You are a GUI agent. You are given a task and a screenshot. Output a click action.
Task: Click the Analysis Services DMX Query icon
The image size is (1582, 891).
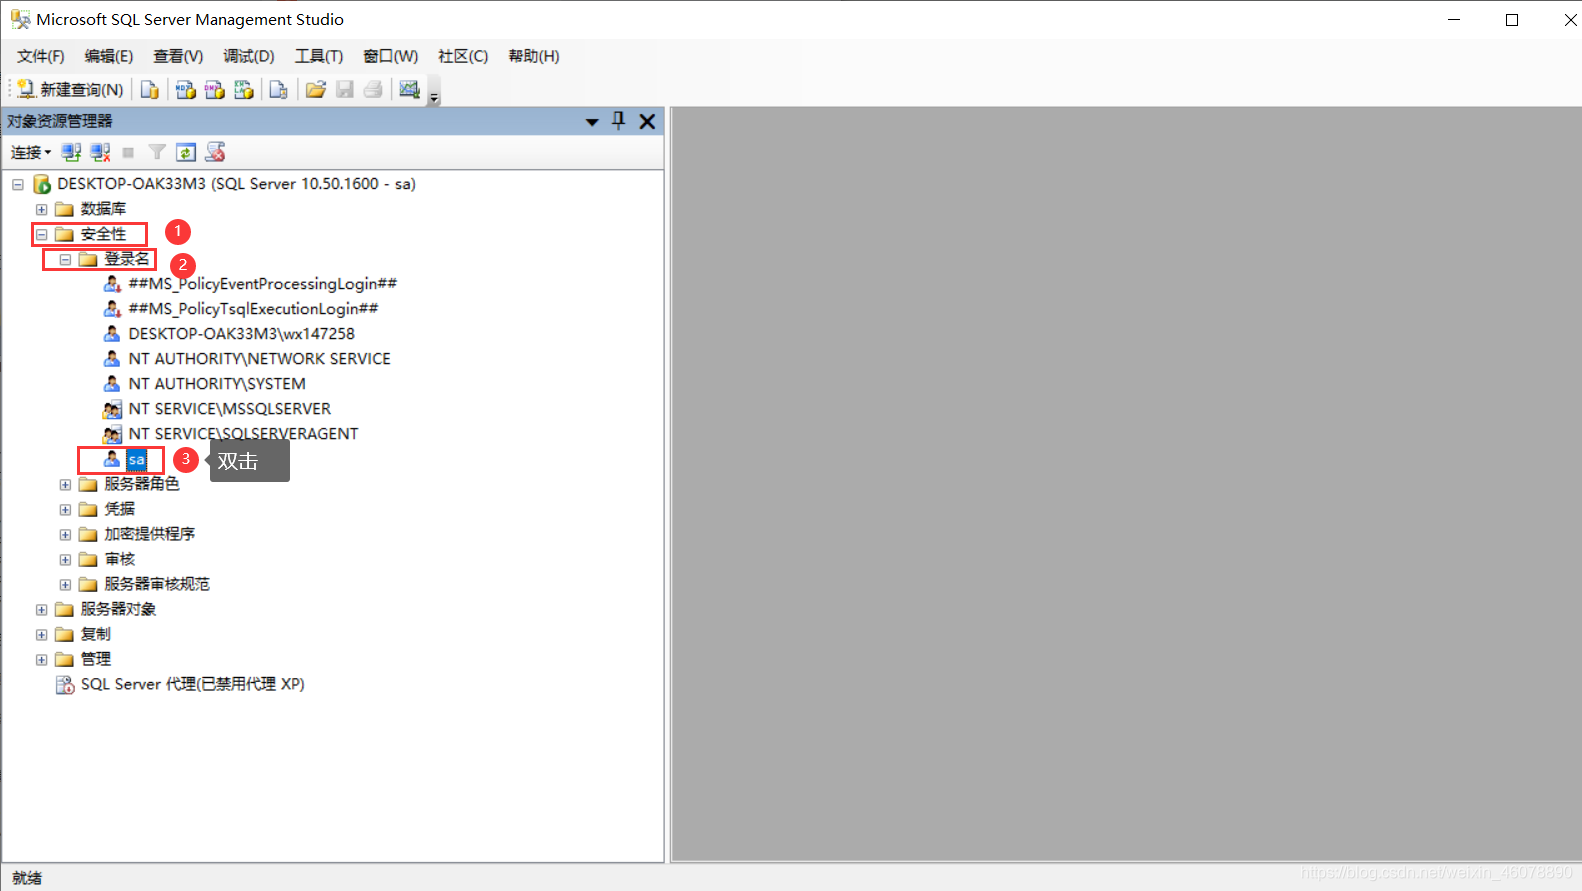(x=214, y=90)
